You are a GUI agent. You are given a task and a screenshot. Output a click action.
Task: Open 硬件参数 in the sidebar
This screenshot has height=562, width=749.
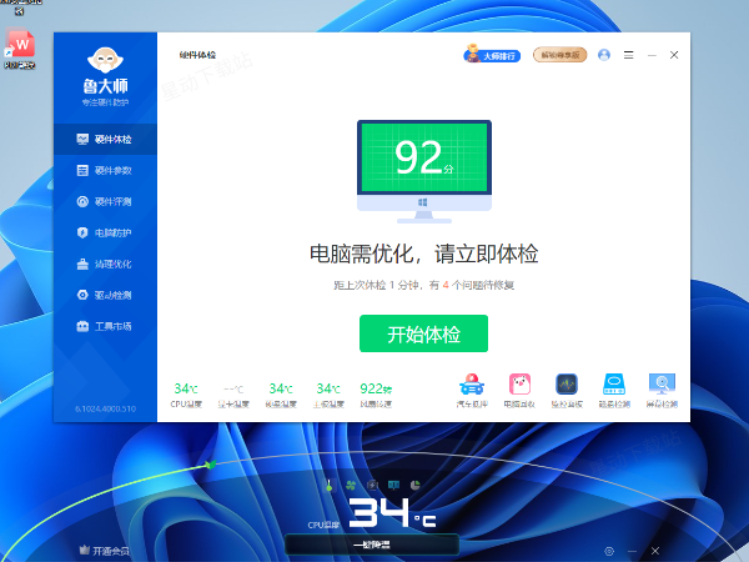[105, 170]
